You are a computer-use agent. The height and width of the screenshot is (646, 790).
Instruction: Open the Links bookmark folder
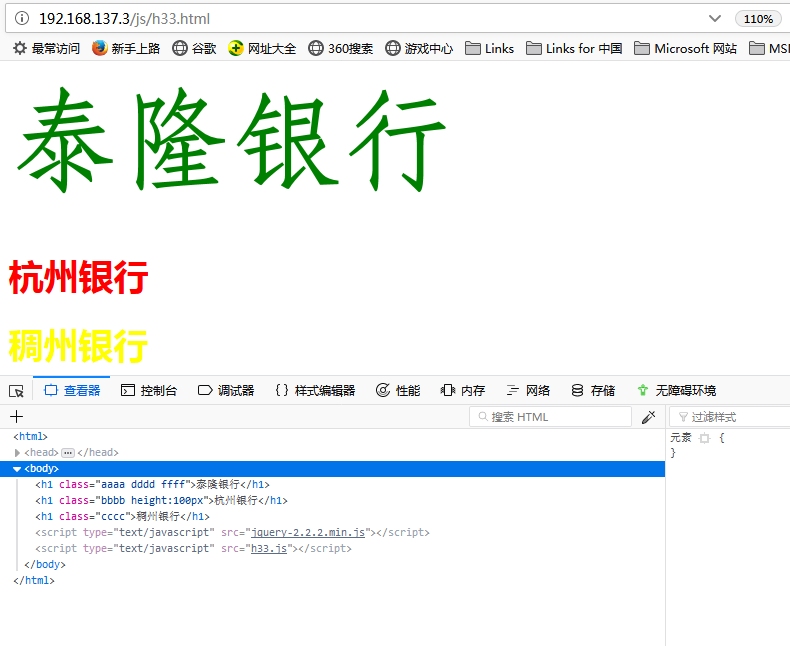point(489,48)
